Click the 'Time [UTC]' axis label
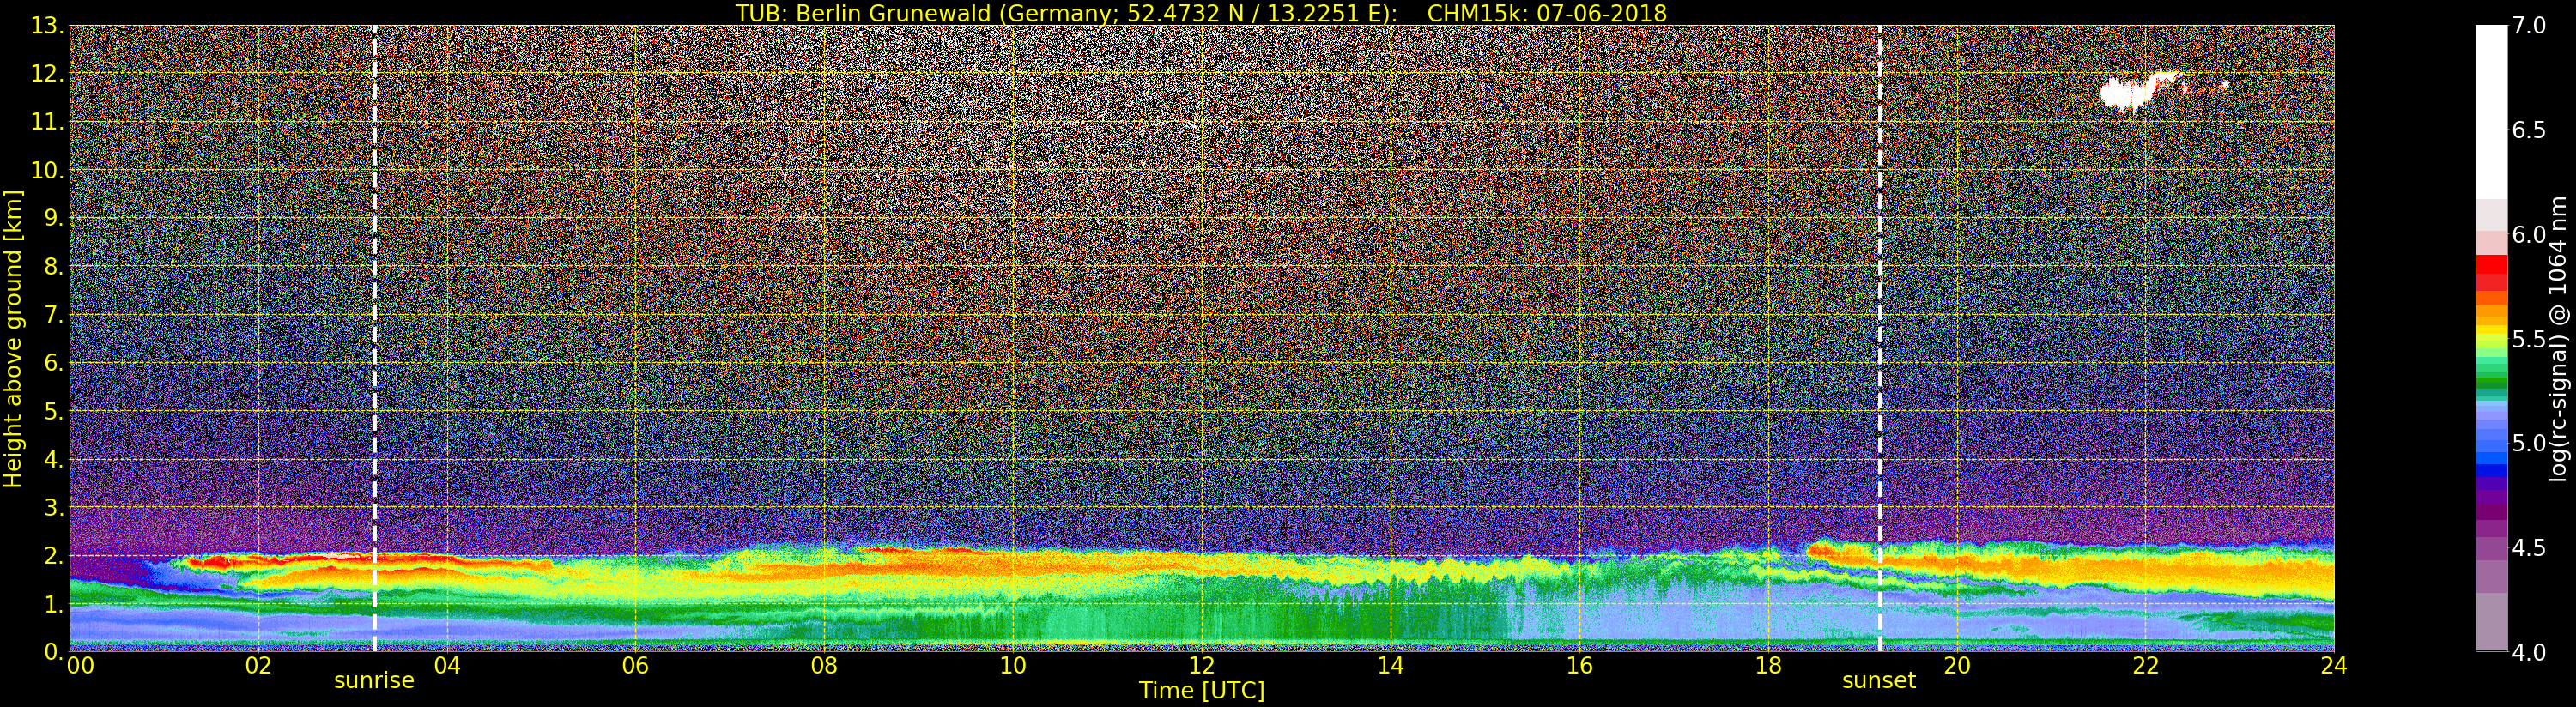This screenshot has height=707, width=2576. [1202, 691]
